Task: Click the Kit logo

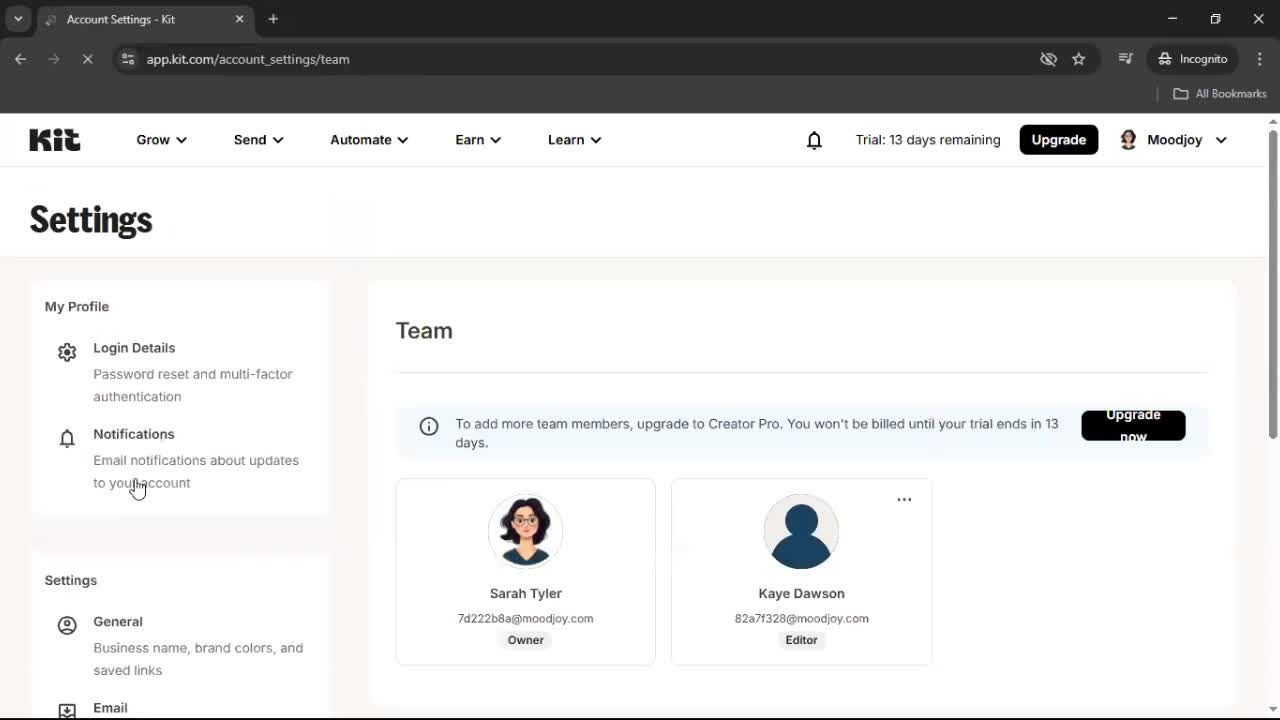Action: 55,140
